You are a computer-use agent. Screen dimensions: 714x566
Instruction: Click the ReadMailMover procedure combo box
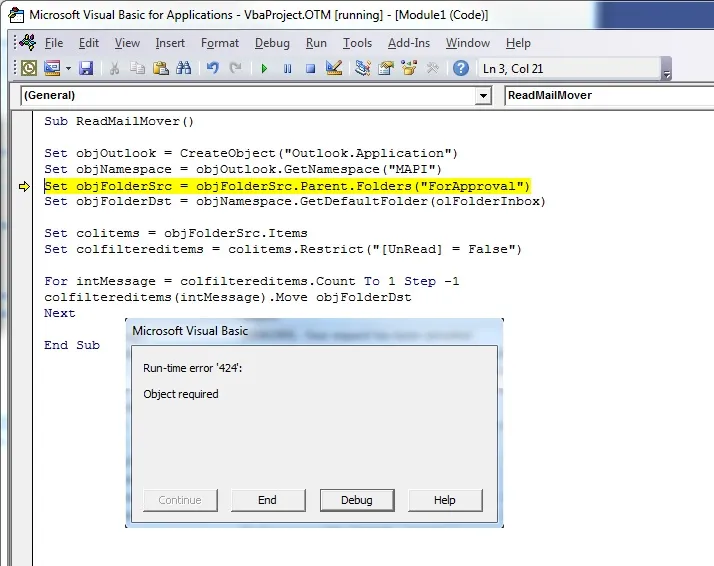609,95
